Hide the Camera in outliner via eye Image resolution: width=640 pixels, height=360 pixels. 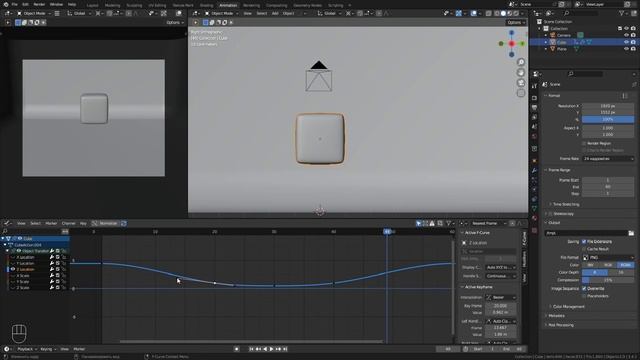tap(626, 35)
